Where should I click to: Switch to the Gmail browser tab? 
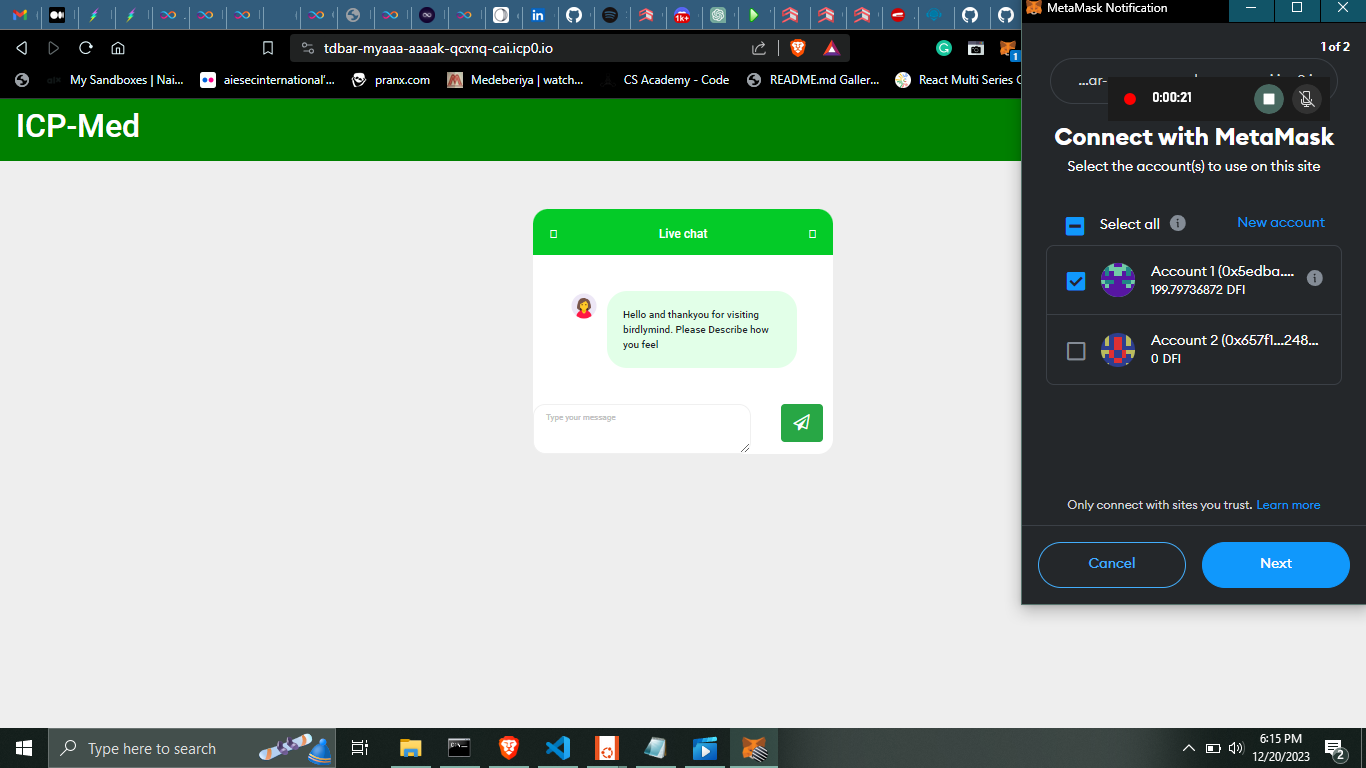(20, 15)
